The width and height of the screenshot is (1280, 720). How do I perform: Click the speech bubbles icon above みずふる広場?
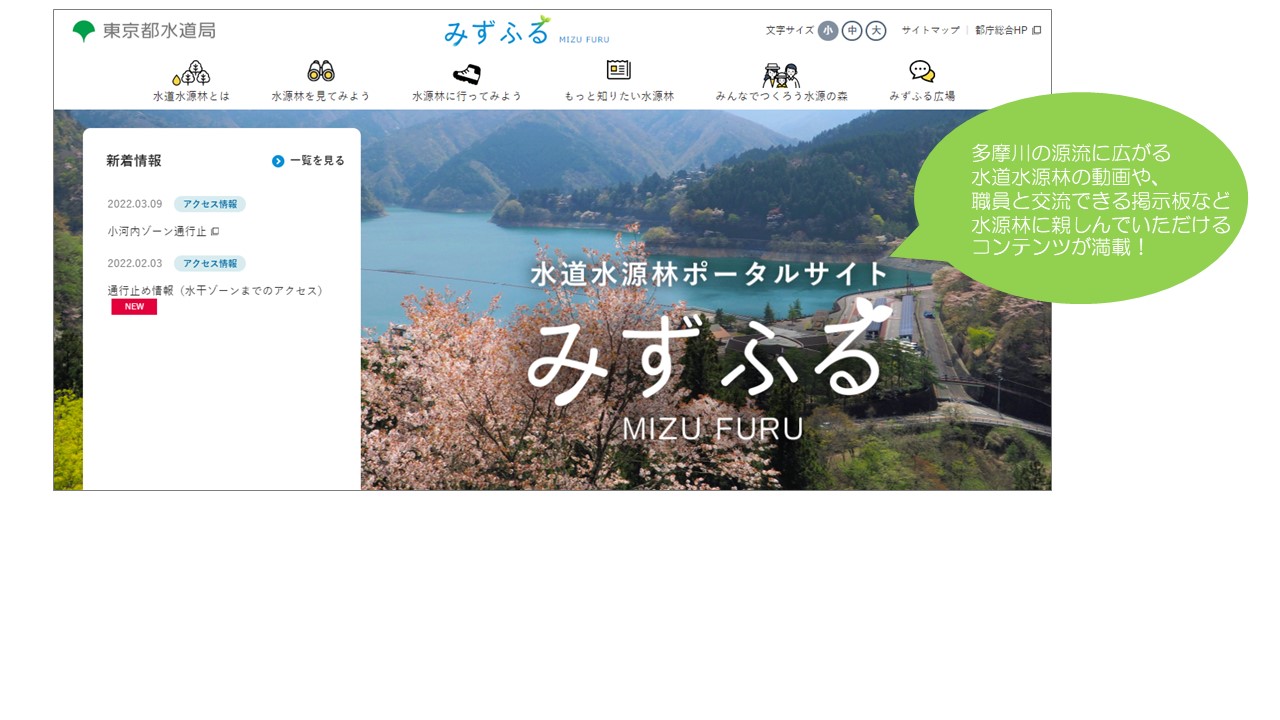922,71
